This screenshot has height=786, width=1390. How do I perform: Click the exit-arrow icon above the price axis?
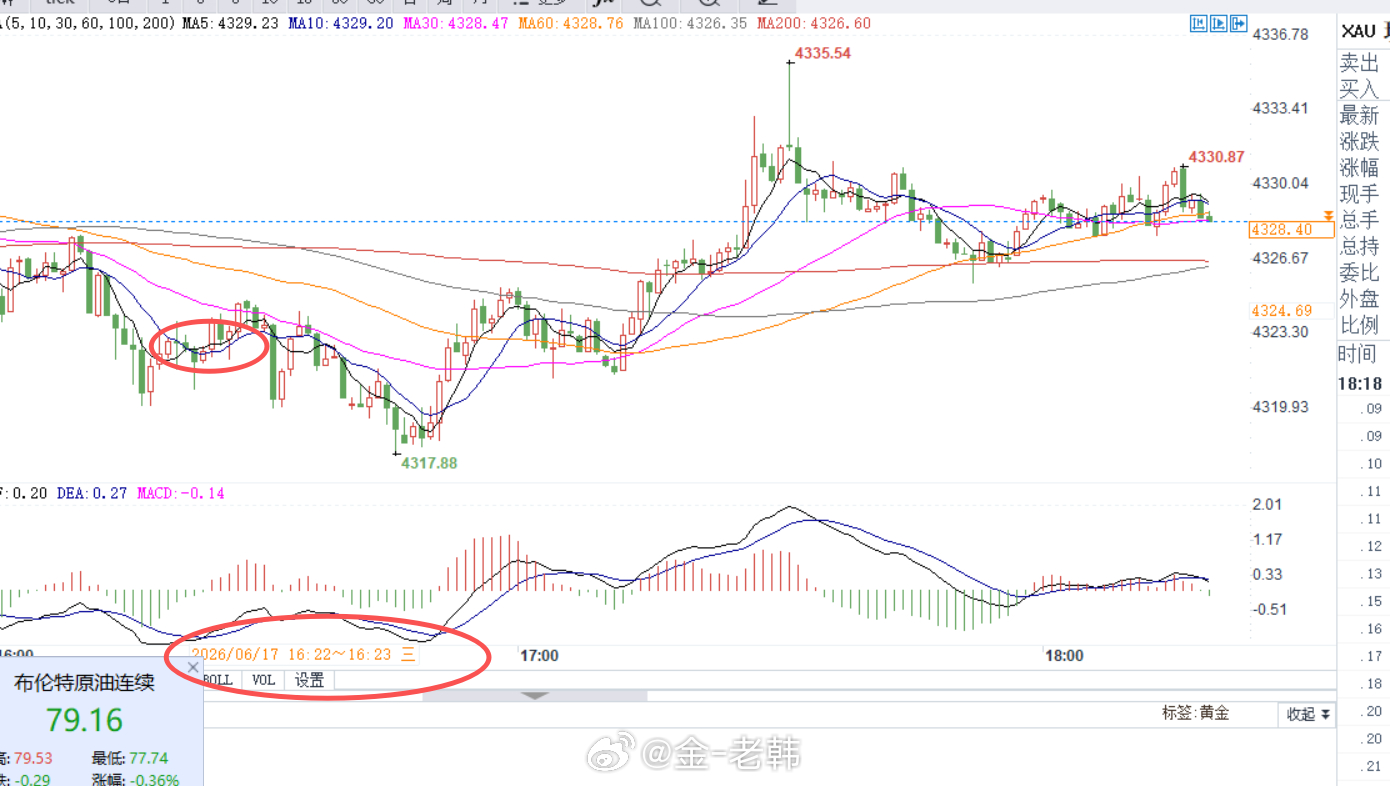[x=1238, y=23]
